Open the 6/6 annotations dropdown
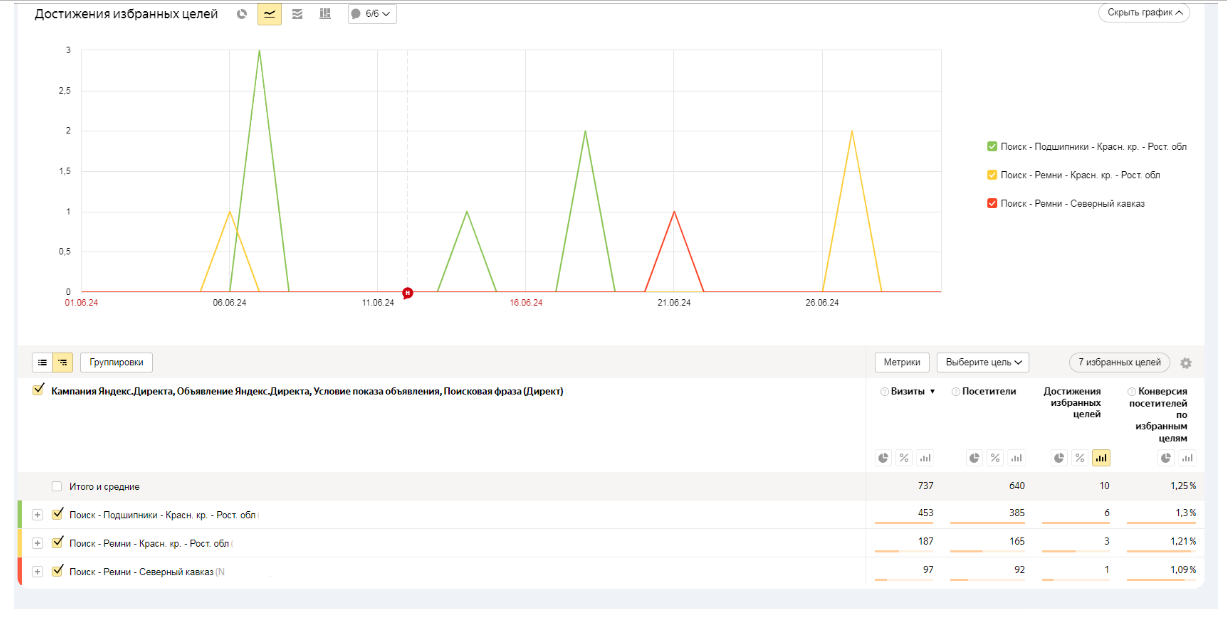This screenshot has width=1227, height=622. [x=372, y=14]
